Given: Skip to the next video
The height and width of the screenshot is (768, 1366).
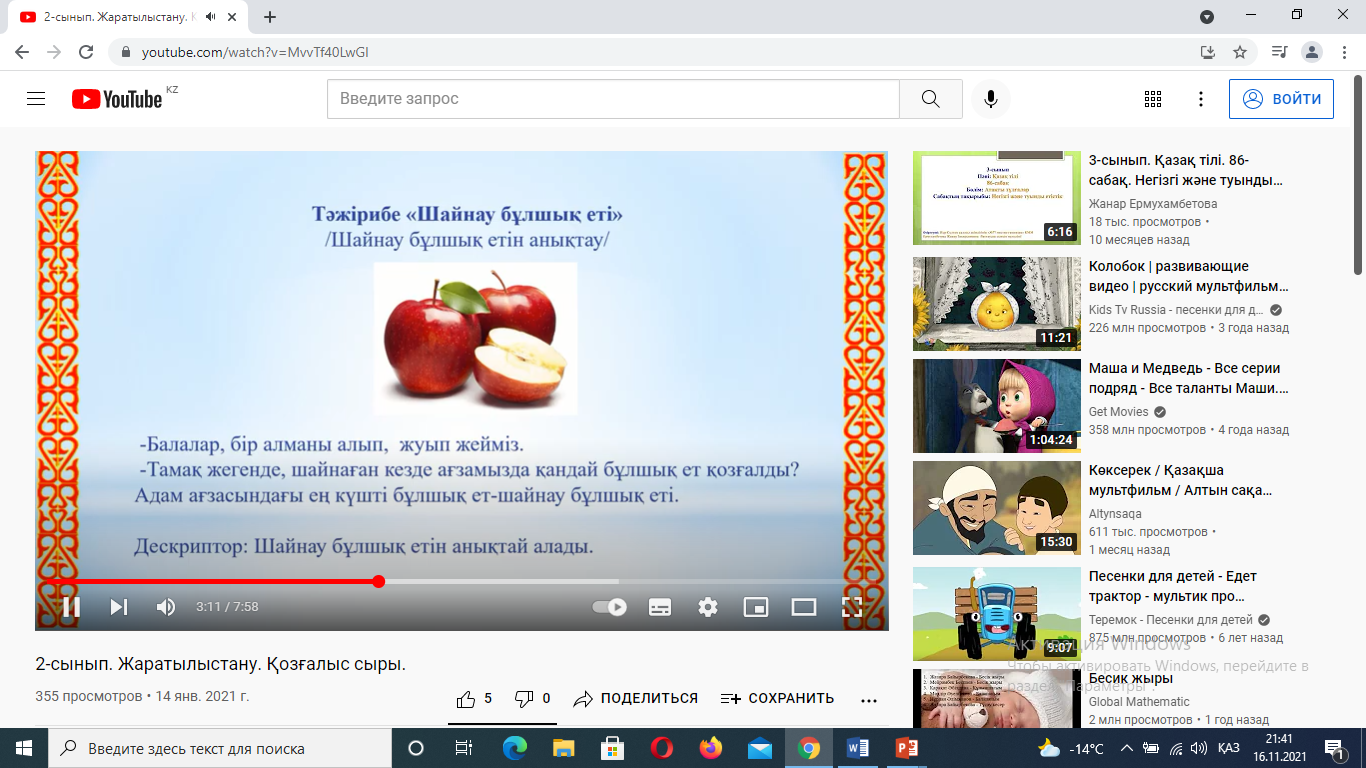Looking at the screenshot, I should [x=119, y=606].
